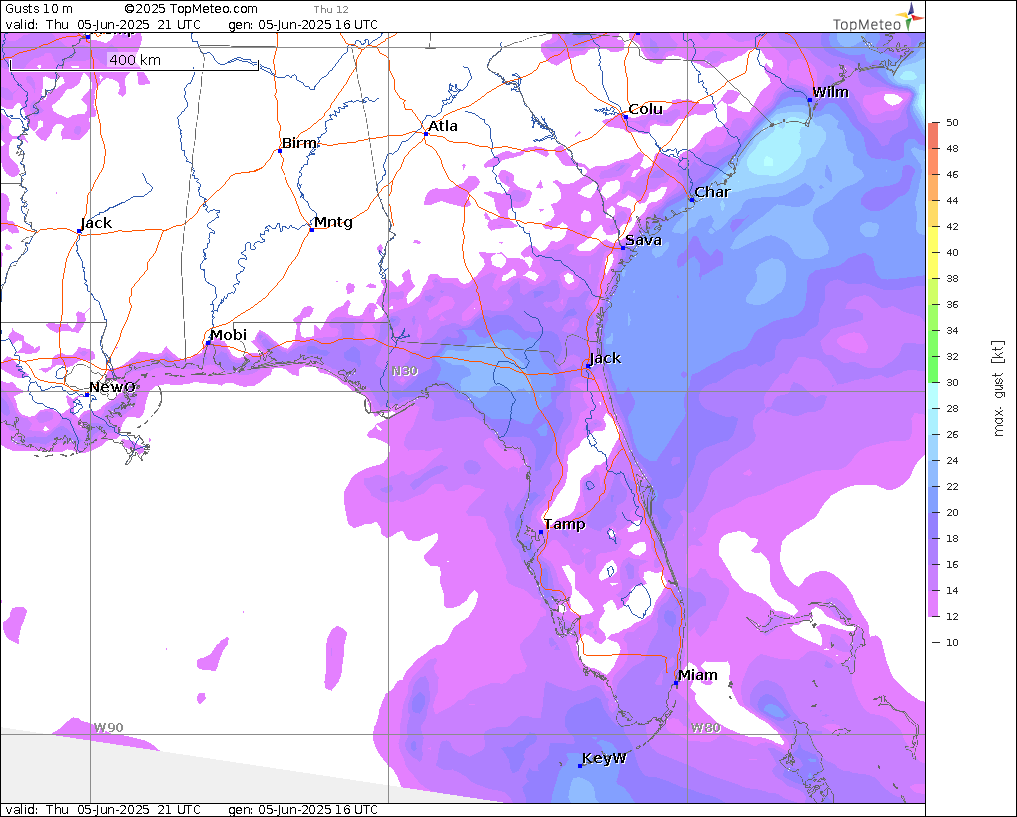The image size is (1017, 817).
Task: Click the 'Gusts 10 m' title
Action: (x=39, y=9)
